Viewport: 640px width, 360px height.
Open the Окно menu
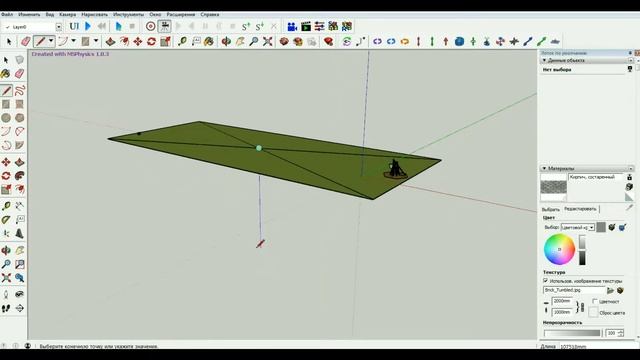click(x=155, y=15)
